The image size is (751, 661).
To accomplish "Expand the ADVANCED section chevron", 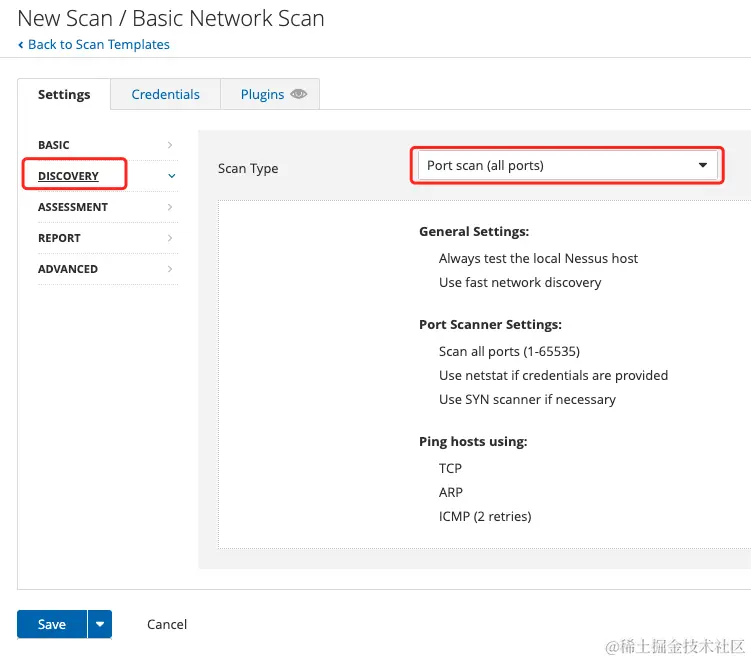I will click(x=170, y=269).
